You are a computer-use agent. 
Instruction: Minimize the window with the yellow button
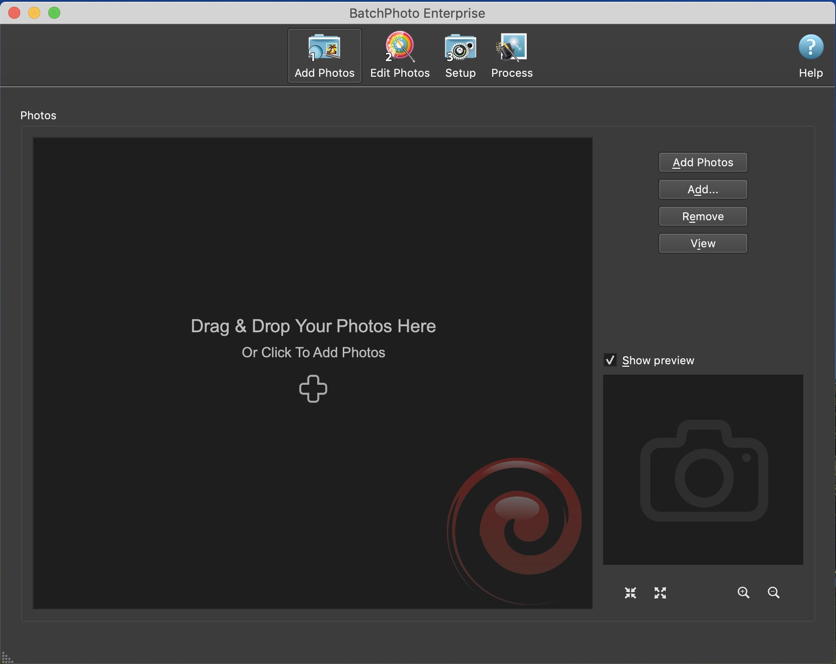pyautogui.click(x=34, y=13)
